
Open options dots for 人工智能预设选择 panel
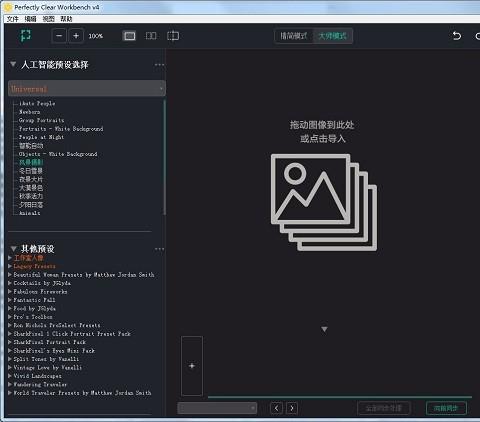pyautogui.click(x=159, y=65)
